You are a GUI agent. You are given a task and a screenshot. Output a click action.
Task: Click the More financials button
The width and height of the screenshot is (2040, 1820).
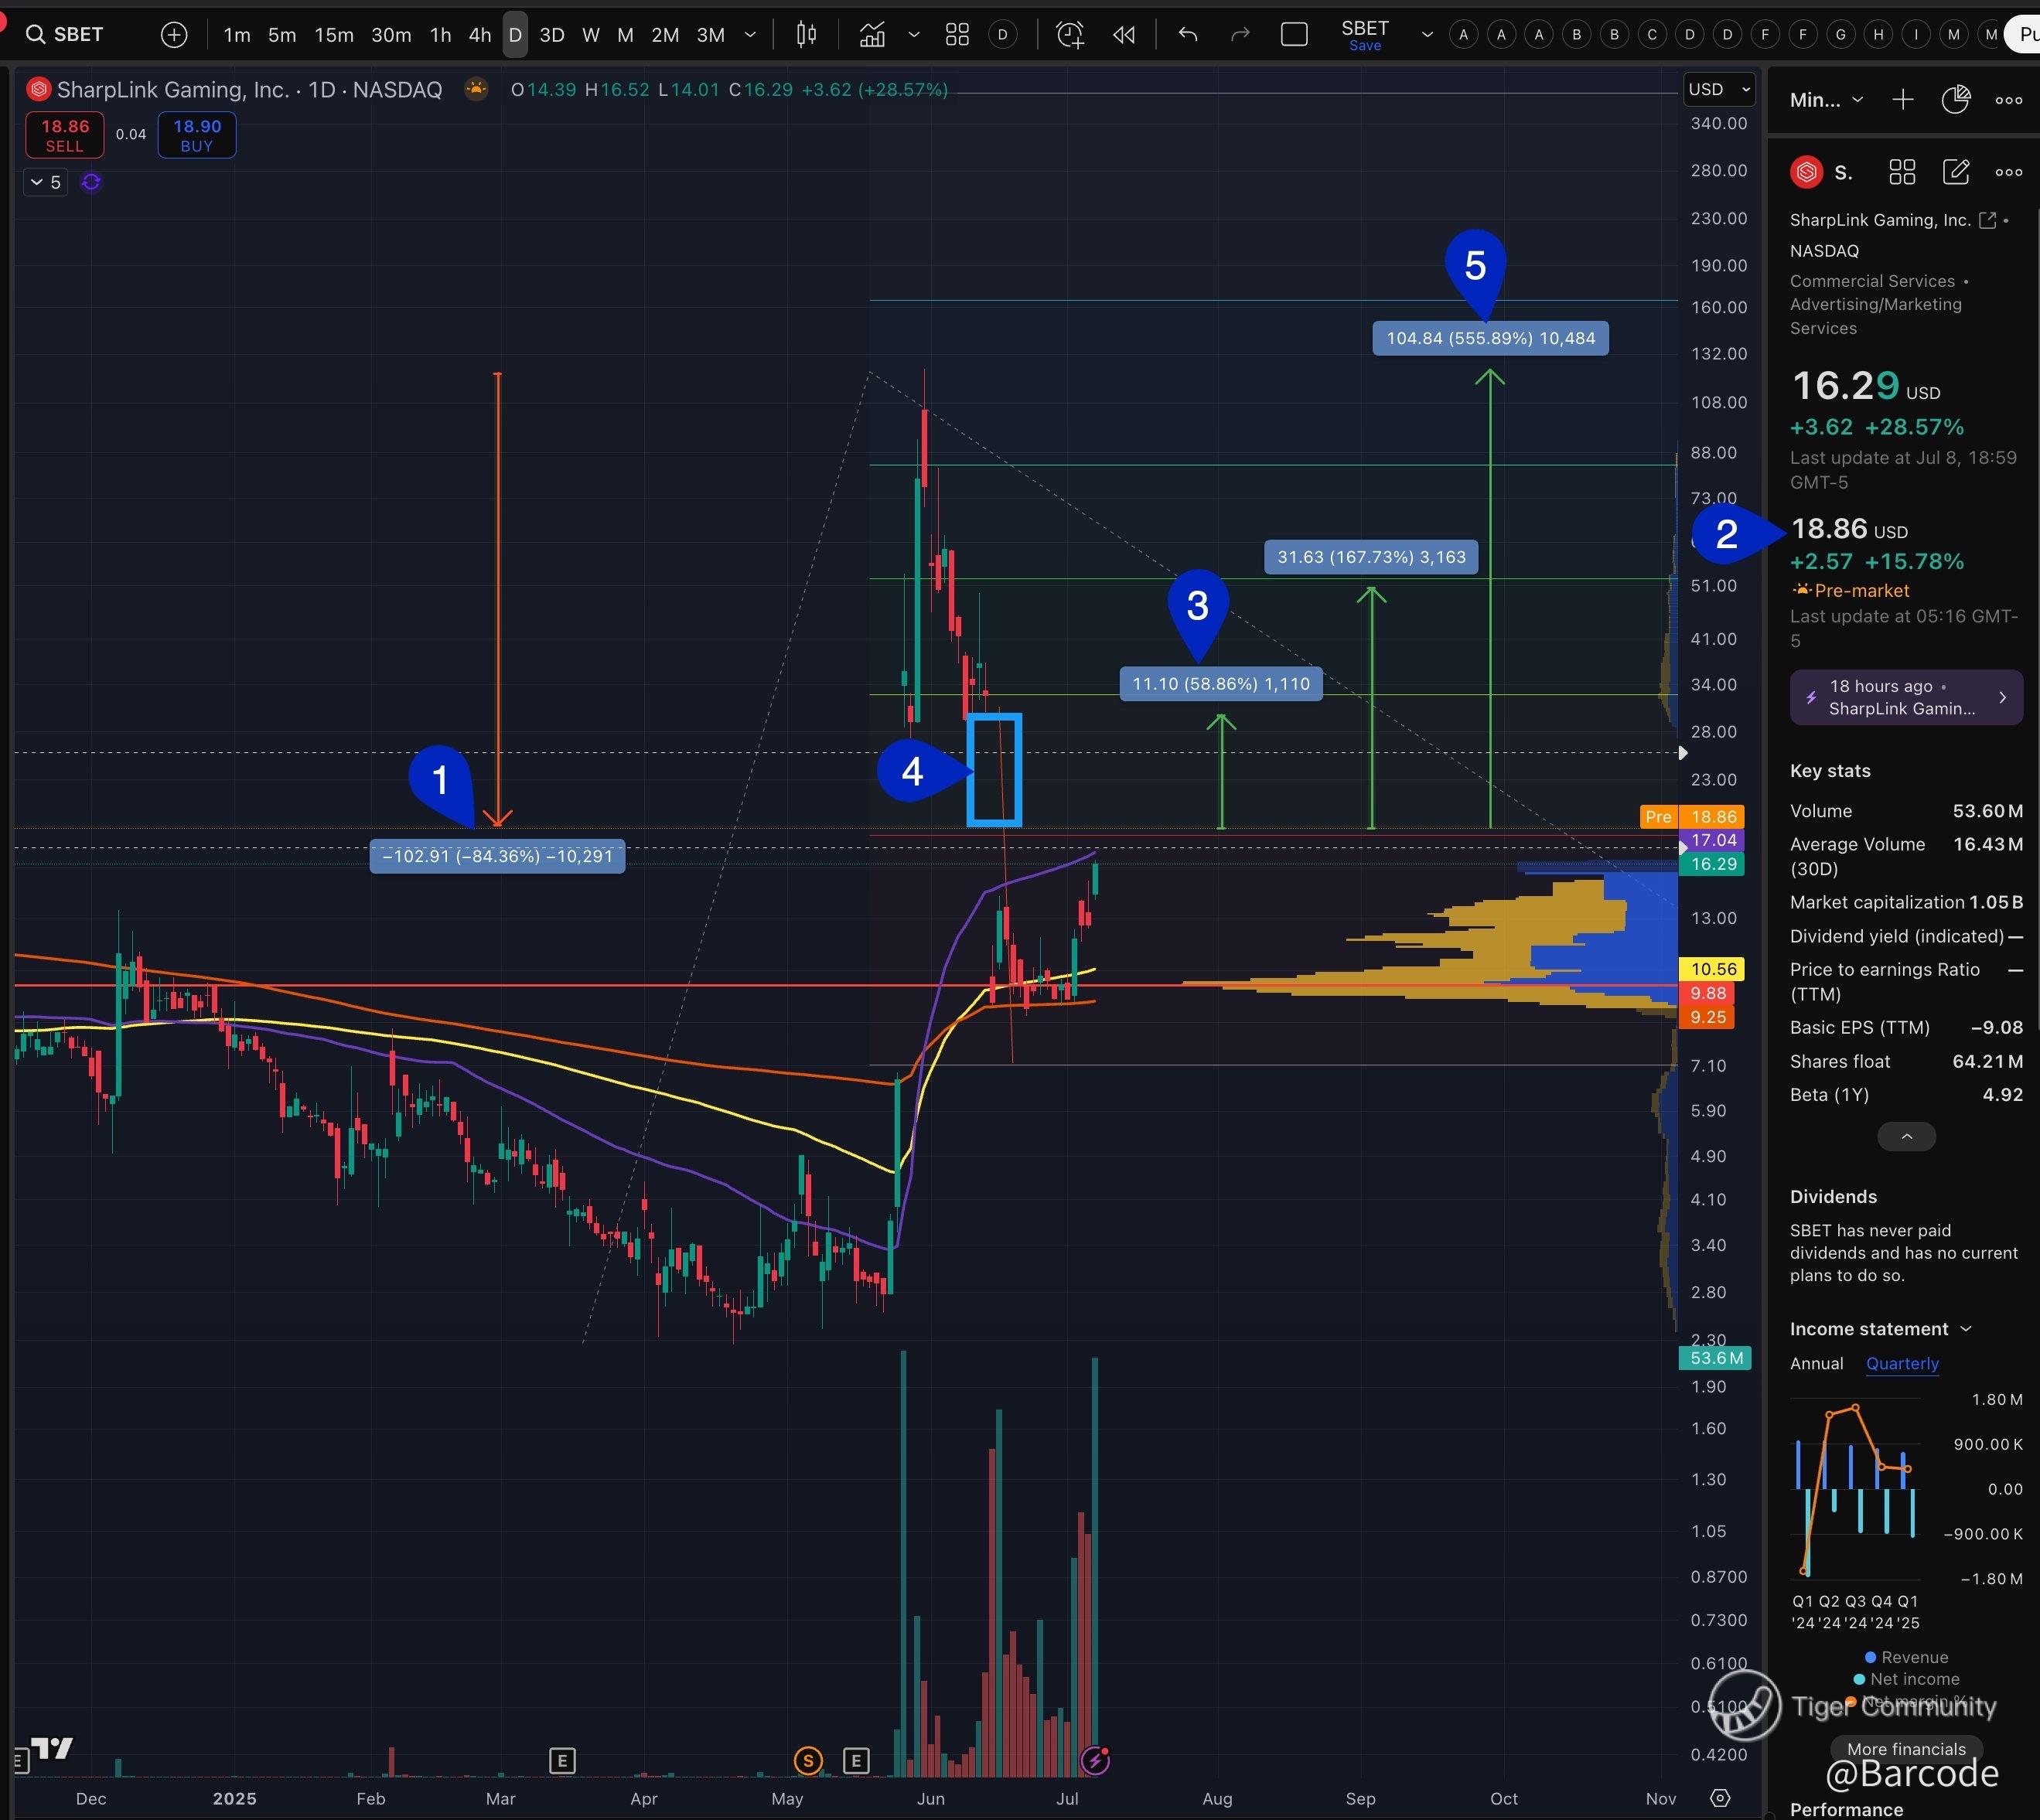1906,1749
